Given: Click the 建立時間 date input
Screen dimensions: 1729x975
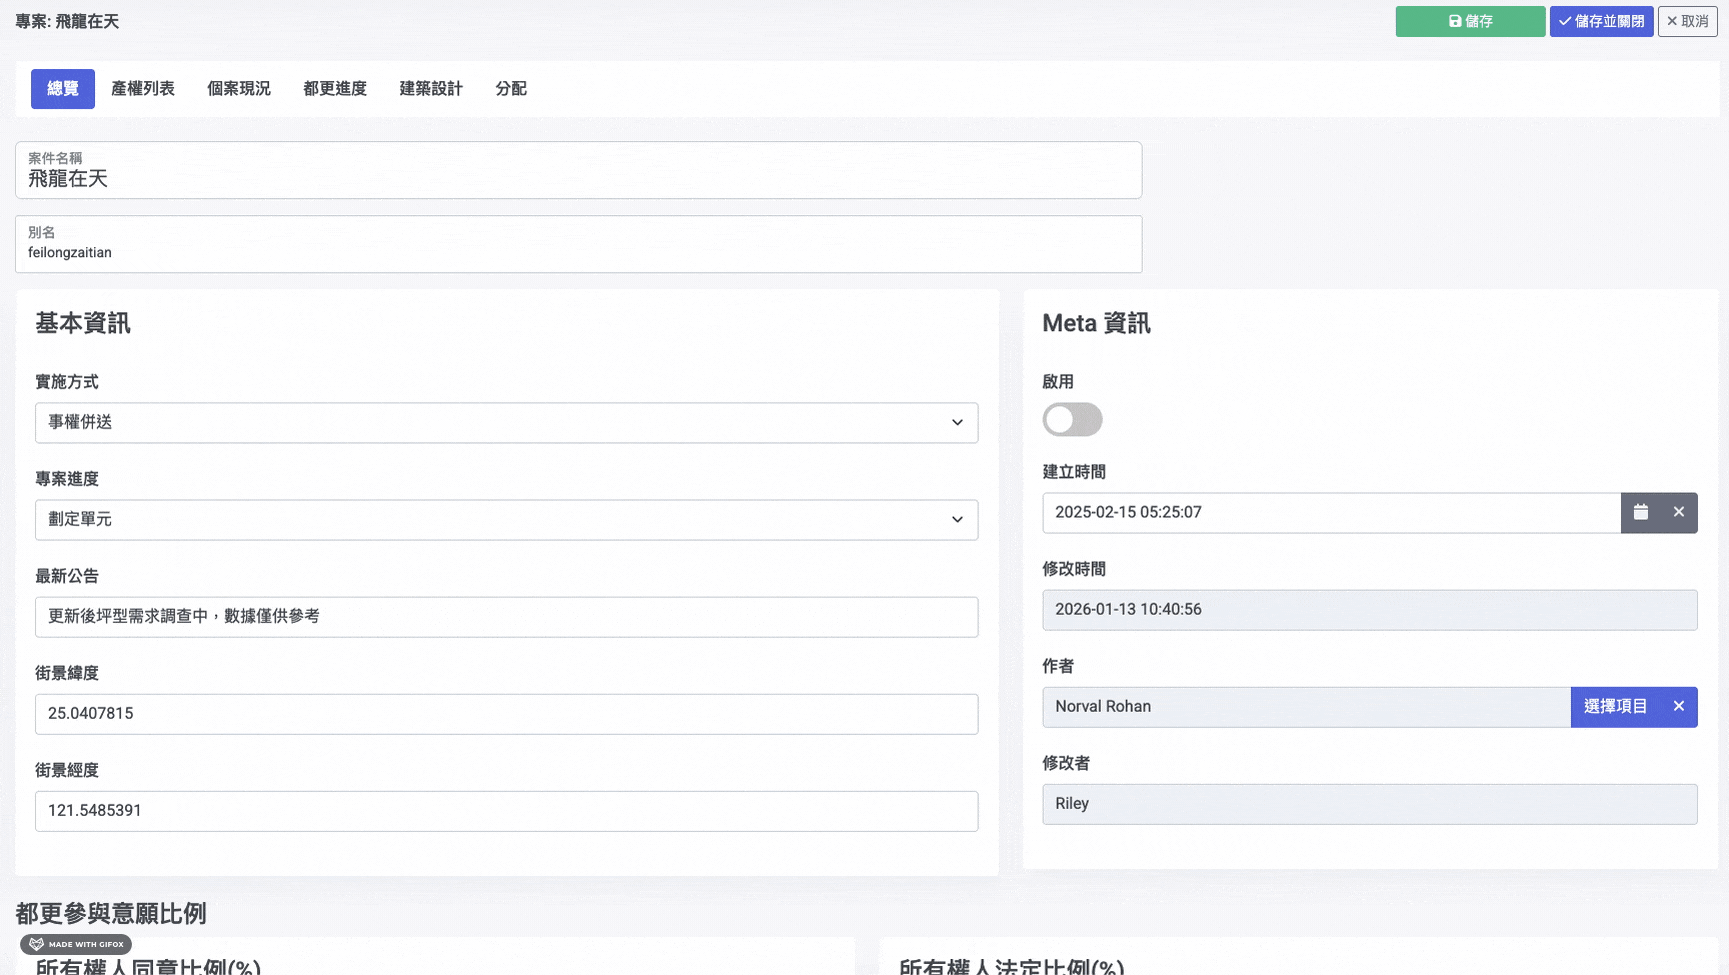Looking at the screenshot, I should pos(1332,512).
